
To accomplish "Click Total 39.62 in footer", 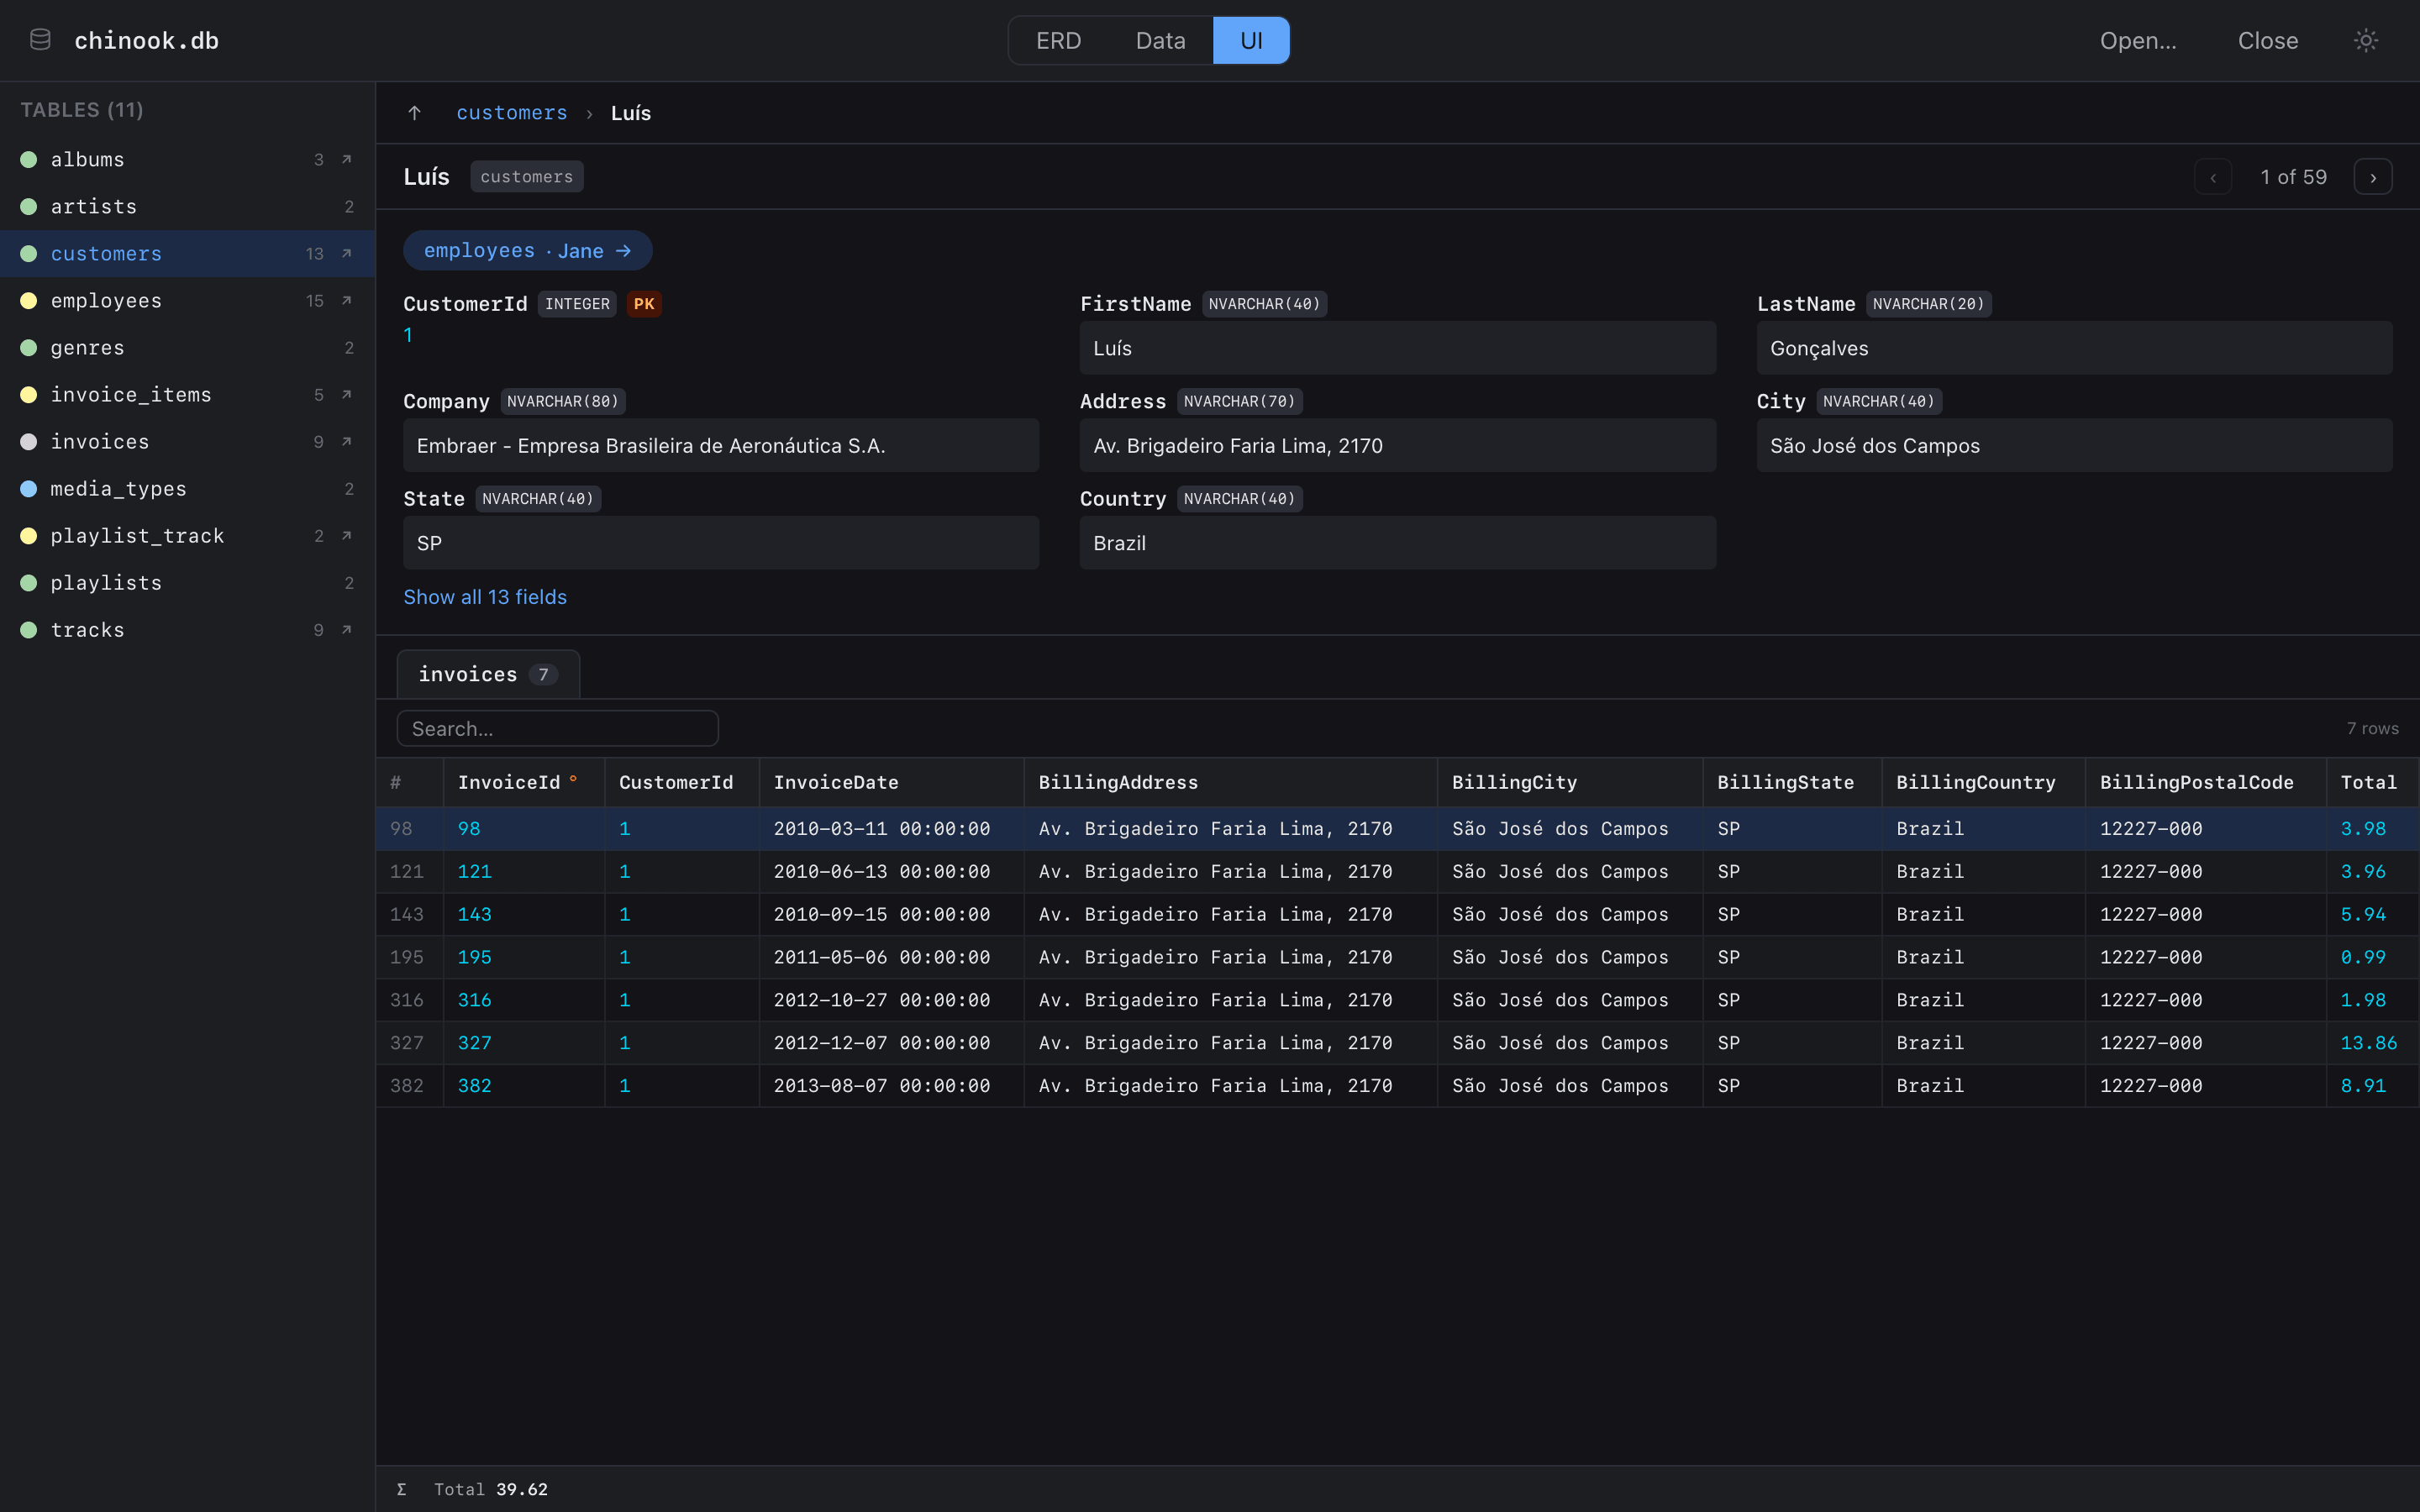I will 490,1489.
